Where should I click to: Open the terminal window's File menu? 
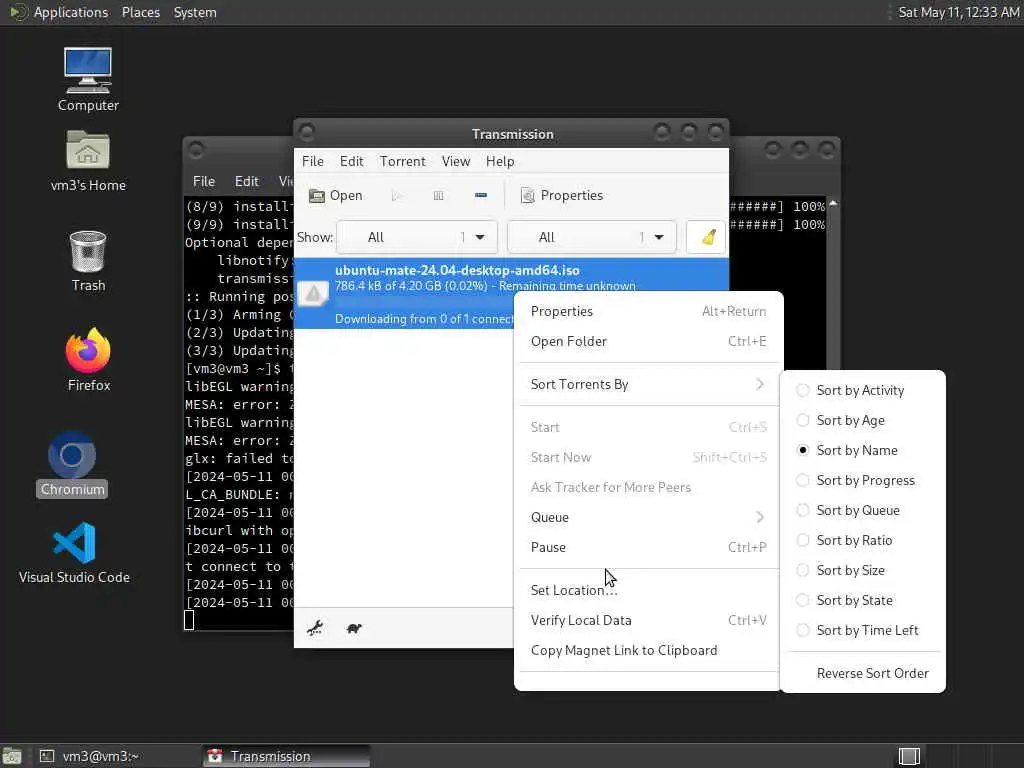click(x=204, y=182)
